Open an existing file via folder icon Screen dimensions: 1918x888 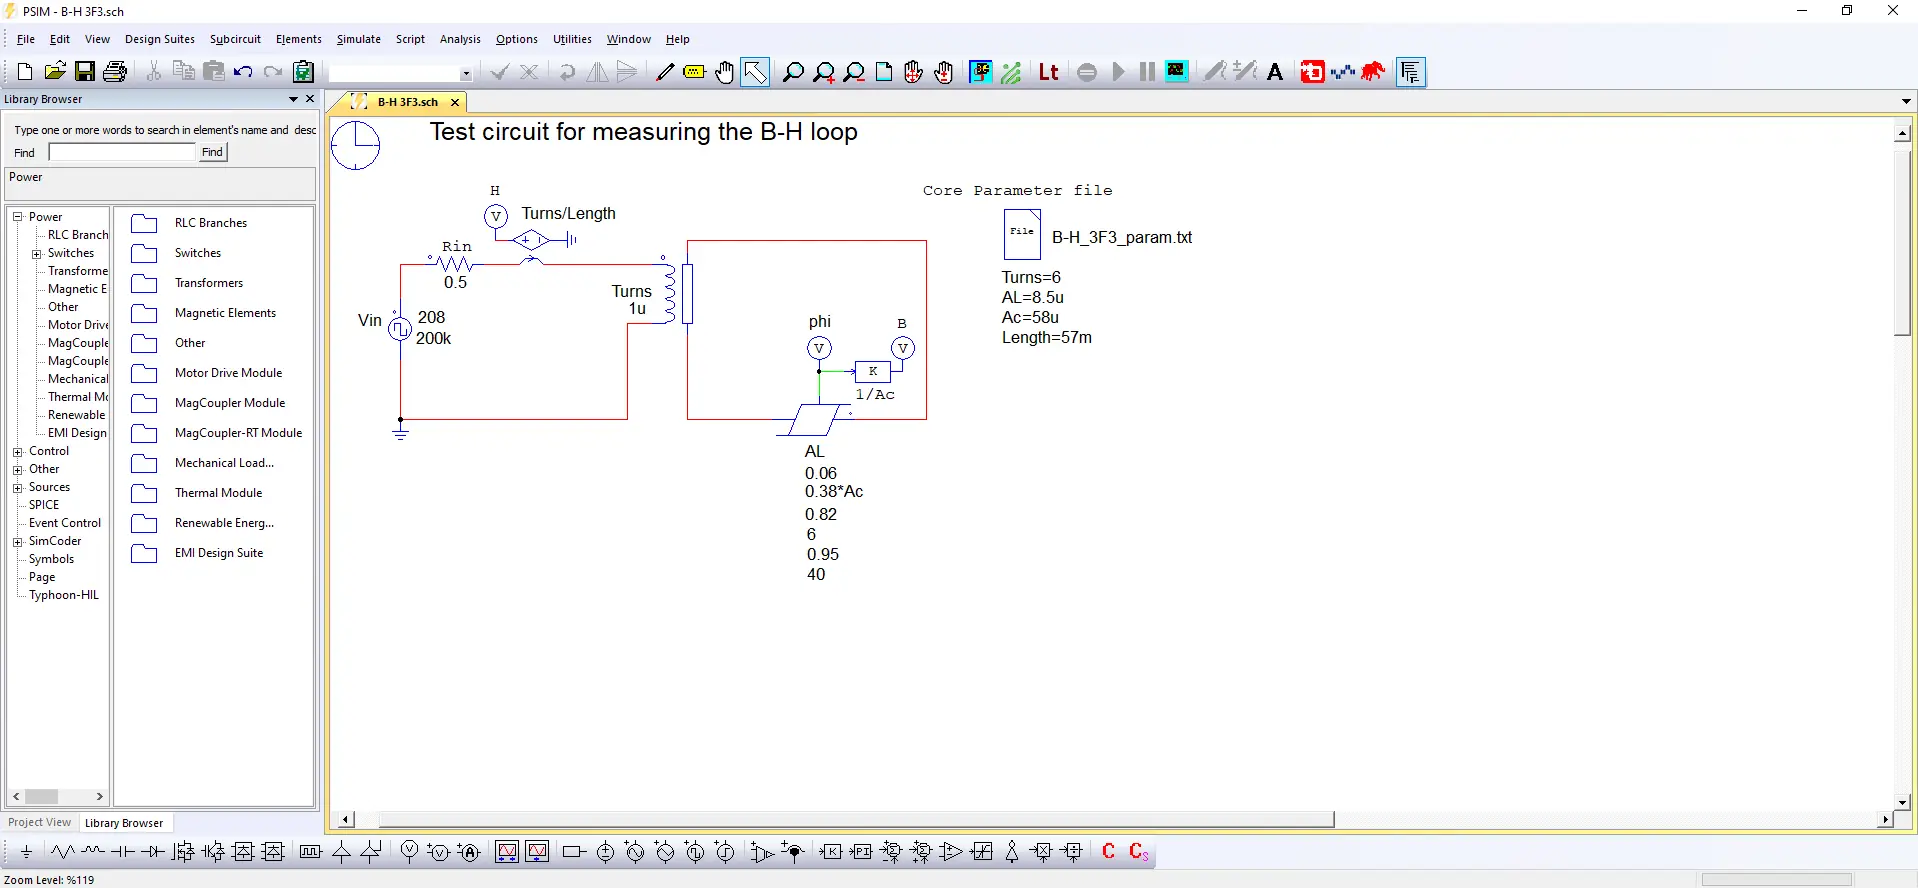(55, 72)
